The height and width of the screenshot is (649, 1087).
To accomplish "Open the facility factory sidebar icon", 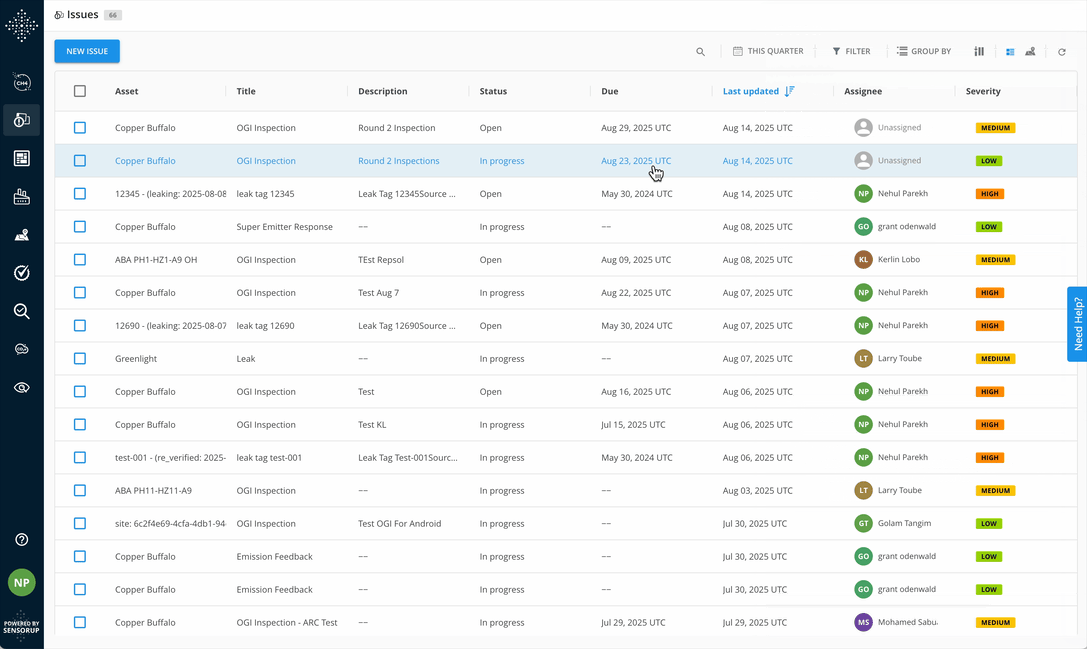I will [x=21, y=197].
